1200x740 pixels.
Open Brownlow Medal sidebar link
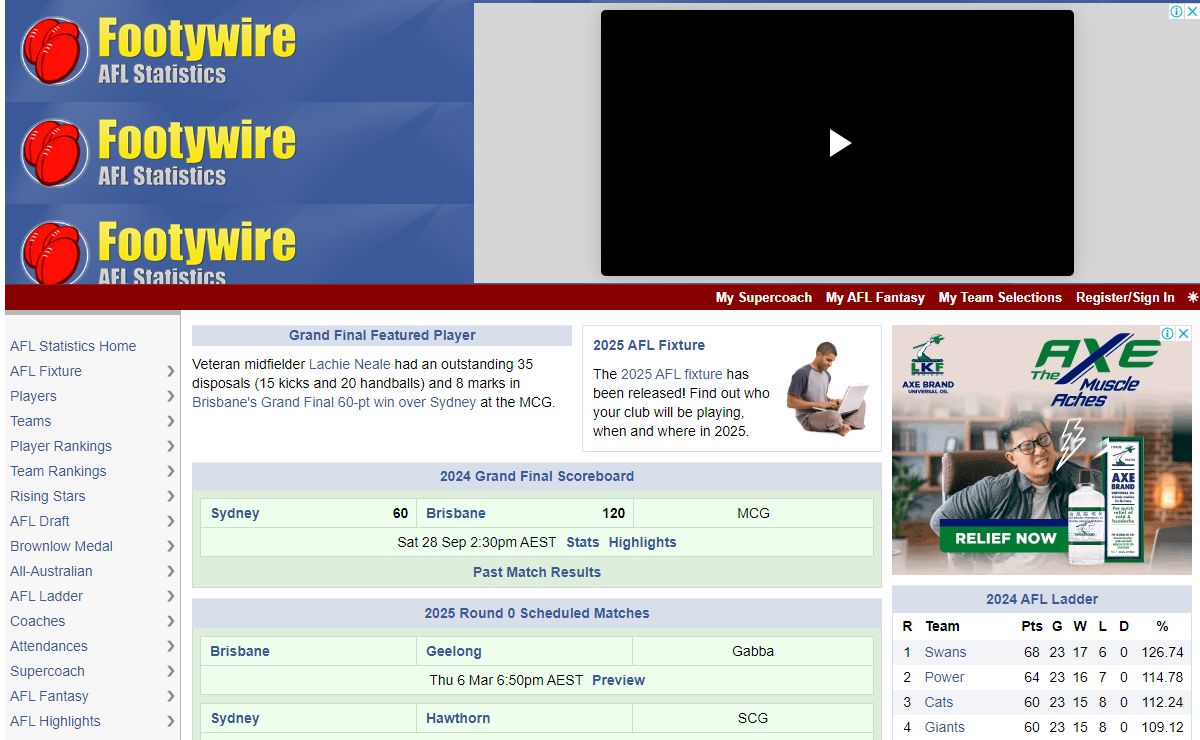[61, 546]
